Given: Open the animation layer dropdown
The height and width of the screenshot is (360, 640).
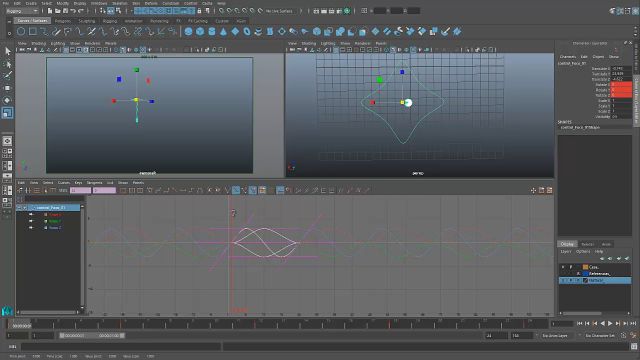Looking at the screenshot, I should (x=559, y=336).
